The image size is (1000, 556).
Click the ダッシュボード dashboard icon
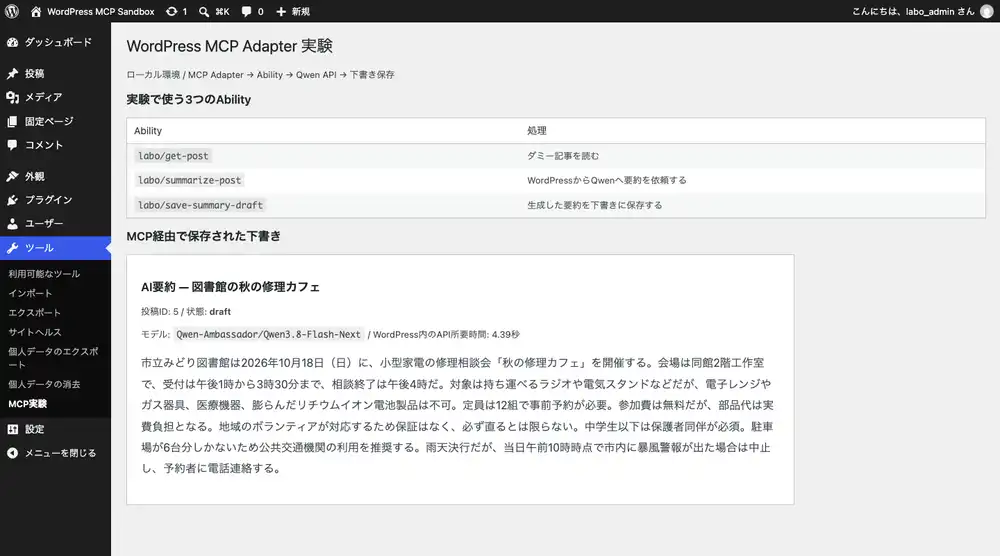tap(12, 42)
